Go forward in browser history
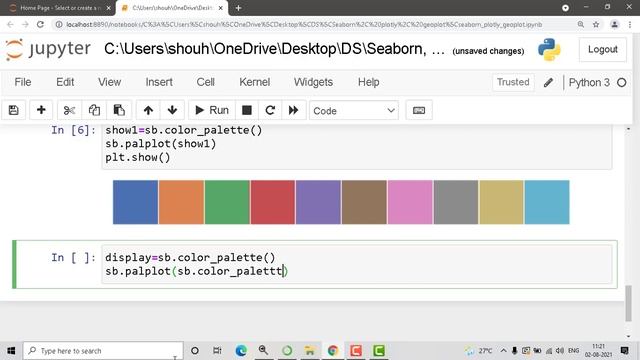Viewport: 640px width, 360px height. click(x=25, y=24)
